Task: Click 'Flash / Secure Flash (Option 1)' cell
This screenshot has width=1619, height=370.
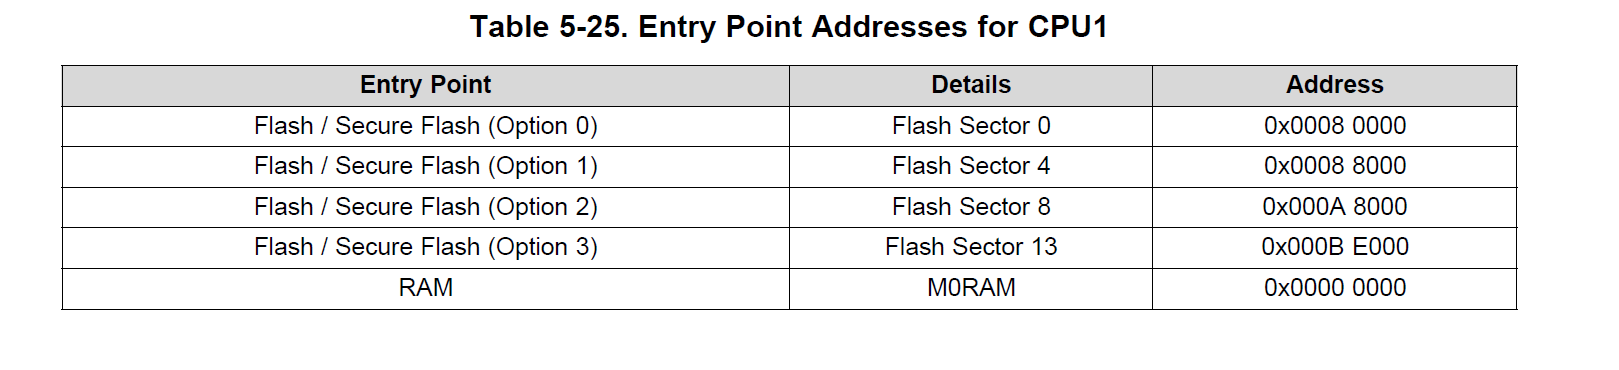Action: [426, 166]
